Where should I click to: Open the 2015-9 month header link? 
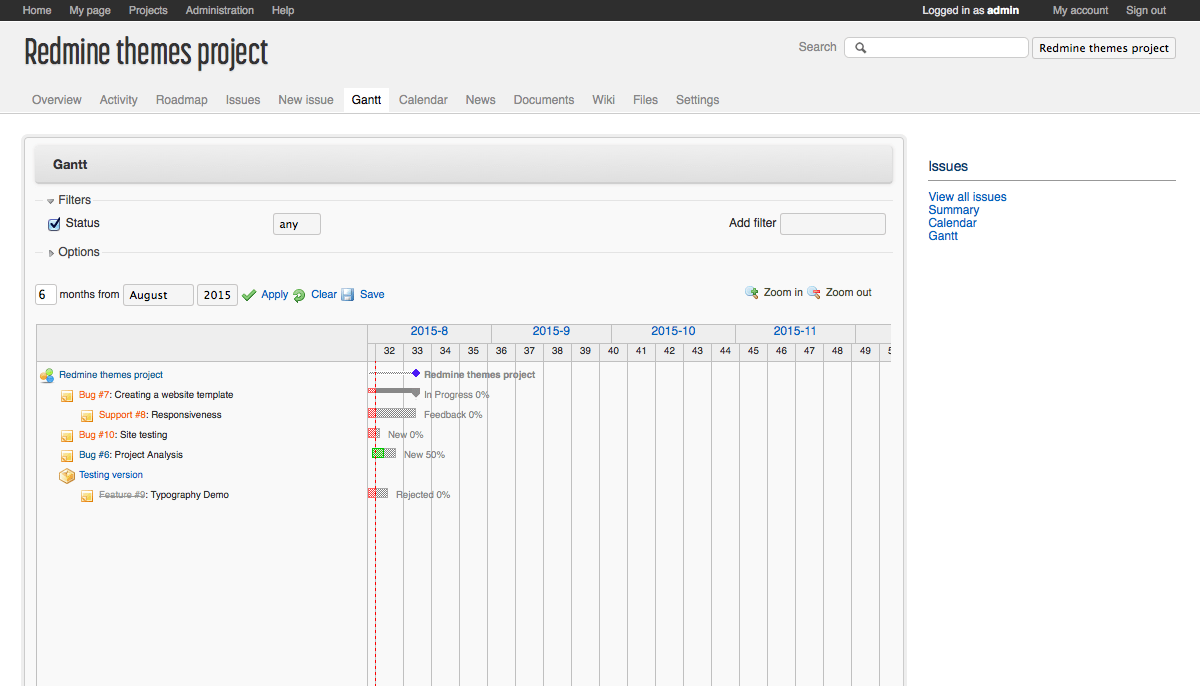(x=551, y=331)
